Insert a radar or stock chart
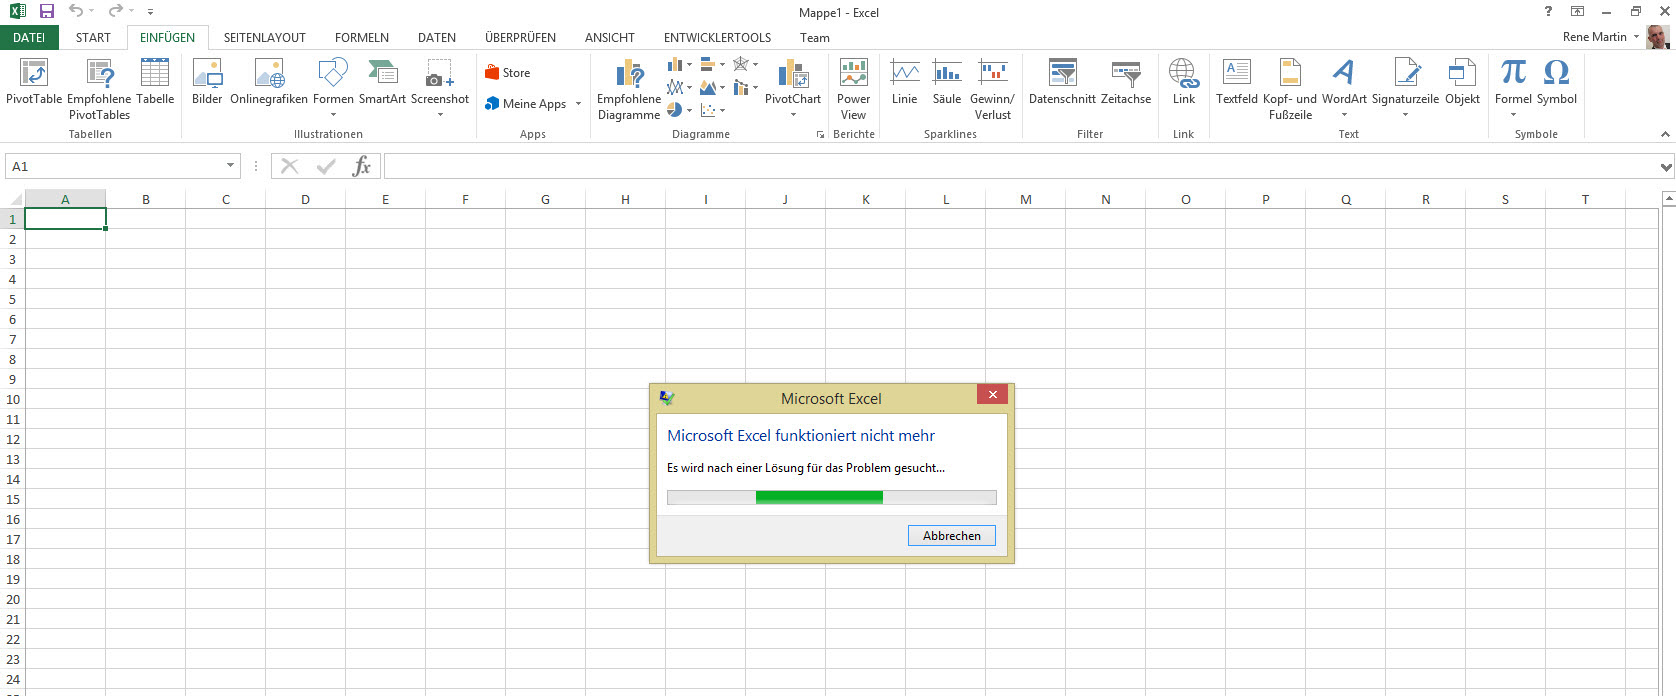 click(x=745, y=65)
